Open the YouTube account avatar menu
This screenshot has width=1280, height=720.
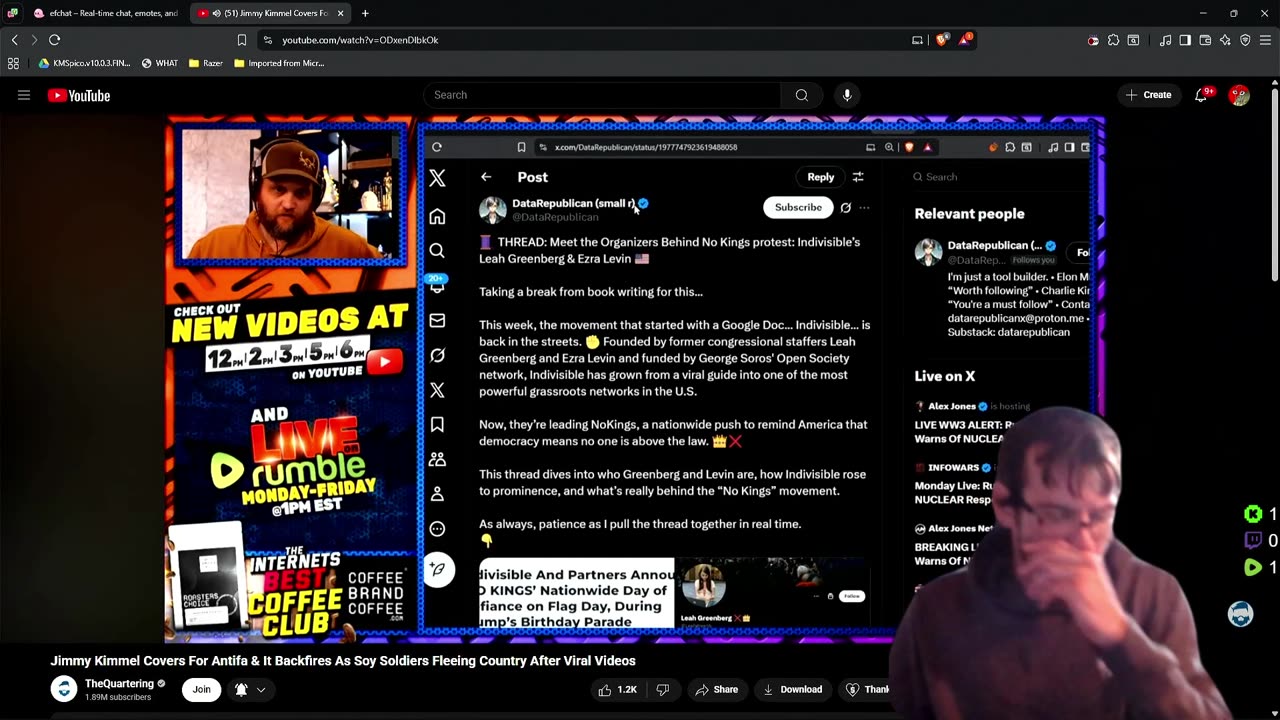pos(1240,95)
